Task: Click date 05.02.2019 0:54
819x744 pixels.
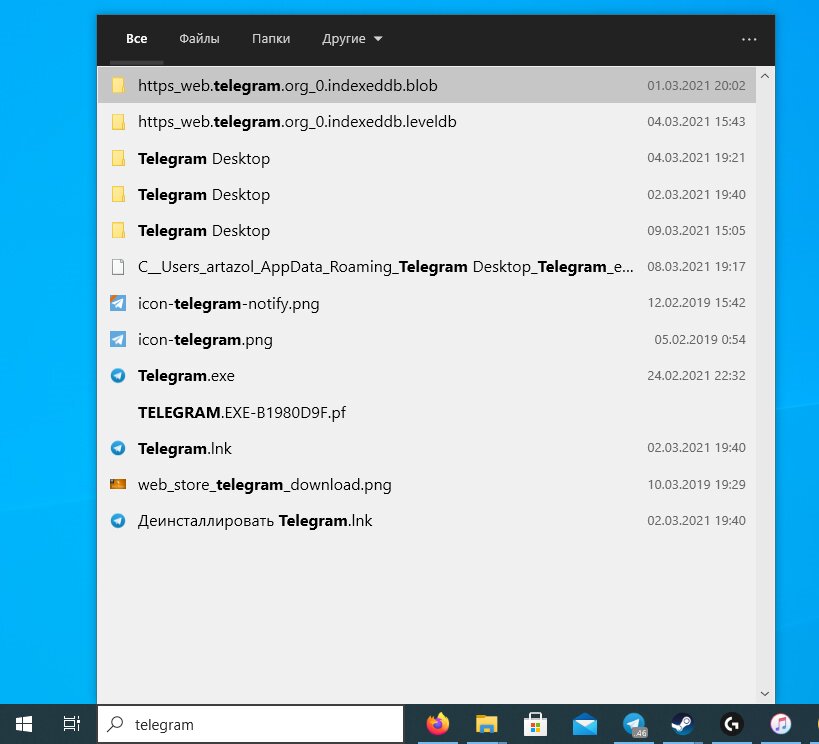Action: pyautogui.click(x=700, y=340)
